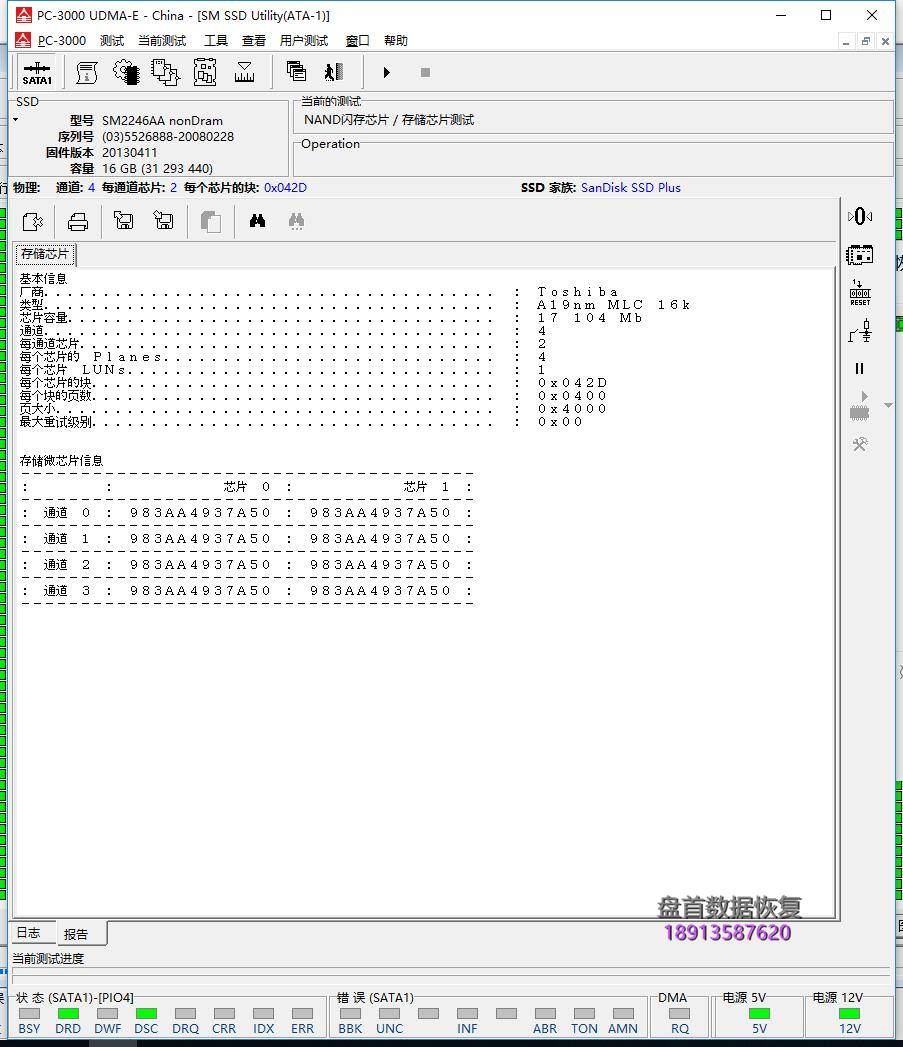Open the PC-3000 menu
903x1047 pixels.
click(x=61, y=41)
